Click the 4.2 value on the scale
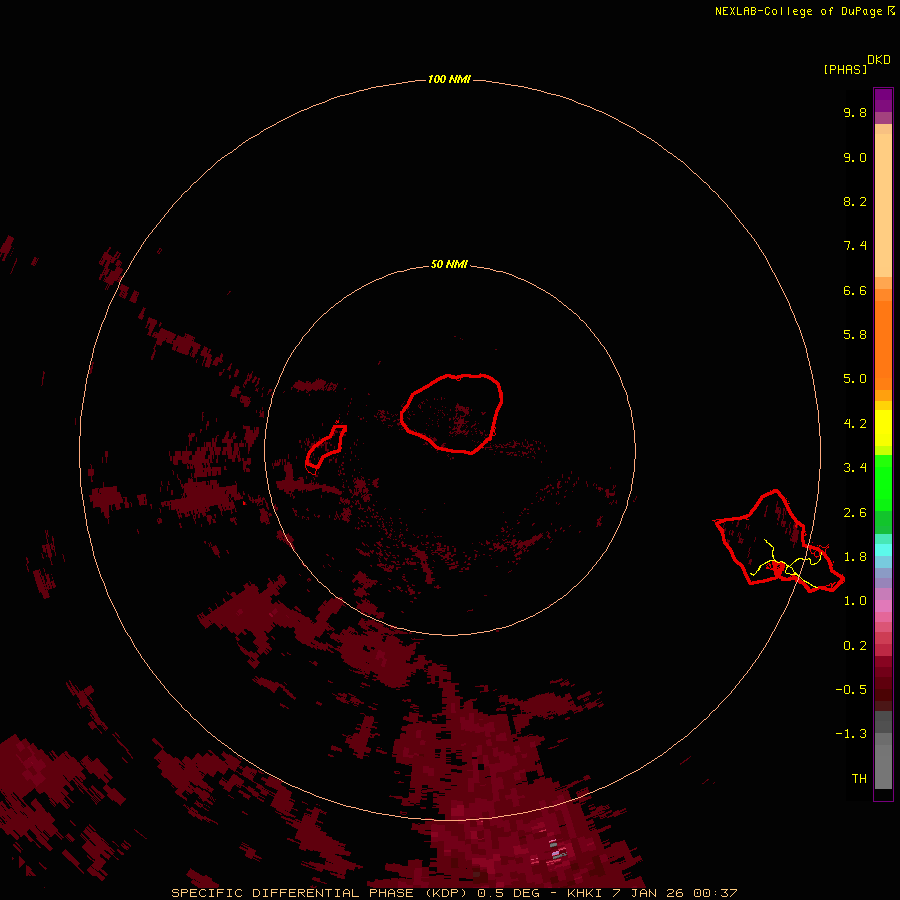This screenshot has height=900, width=900. pos(855,424)
